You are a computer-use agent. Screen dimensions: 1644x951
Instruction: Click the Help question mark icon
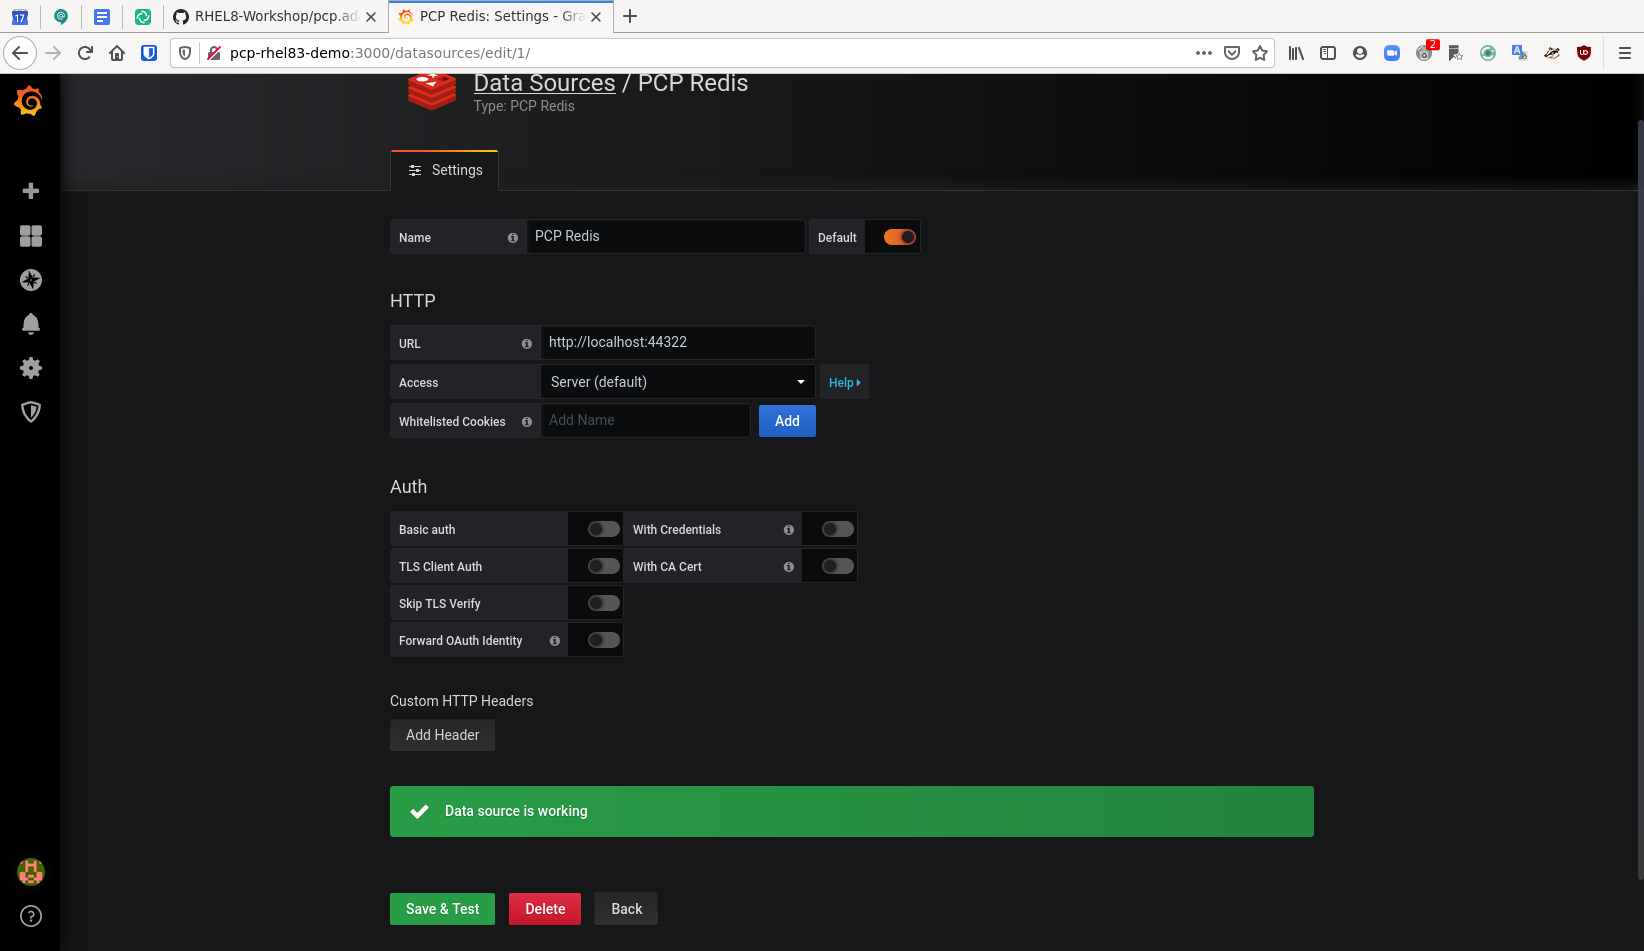(x=31, y=916)
